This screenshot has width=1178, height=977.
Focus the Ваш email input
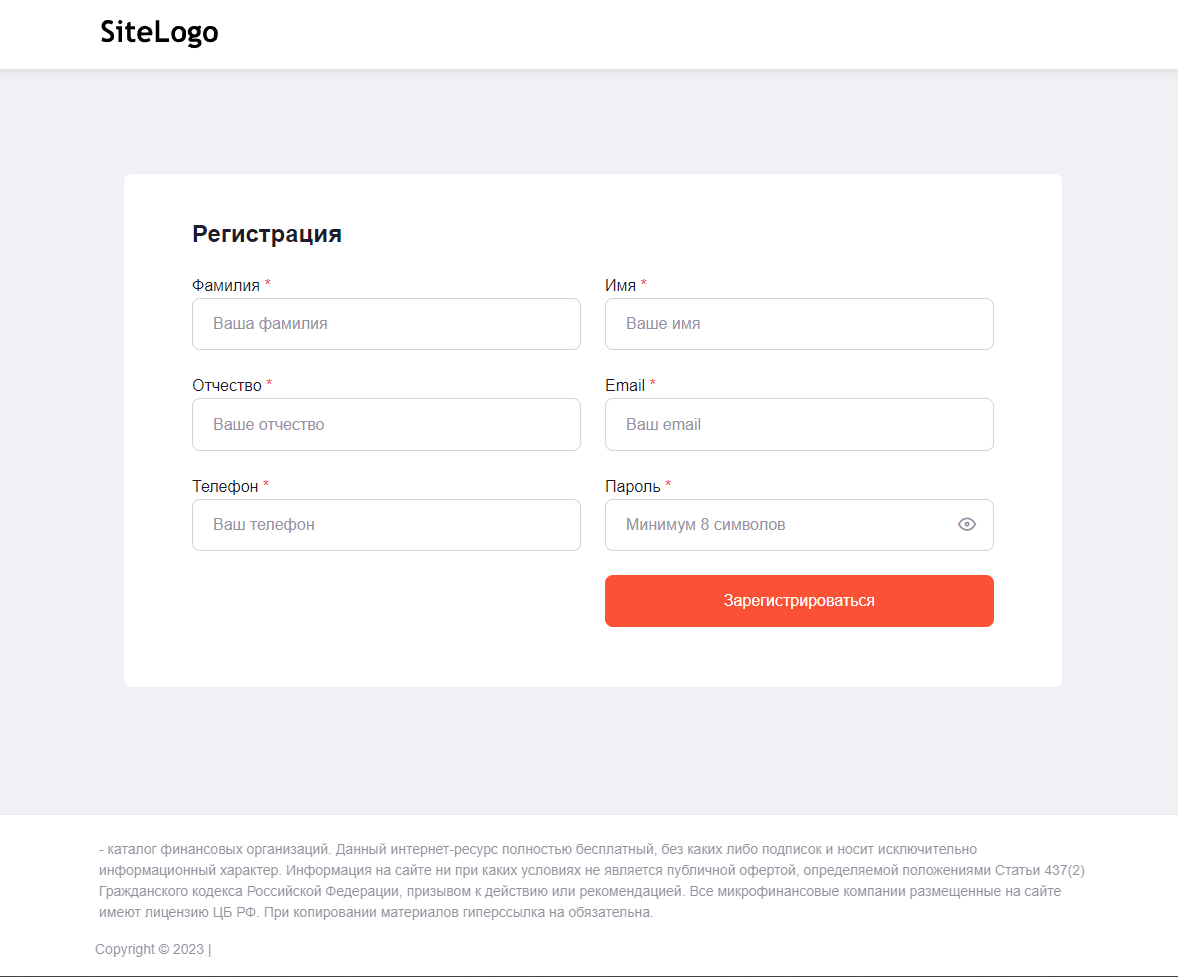pos(799,424)
